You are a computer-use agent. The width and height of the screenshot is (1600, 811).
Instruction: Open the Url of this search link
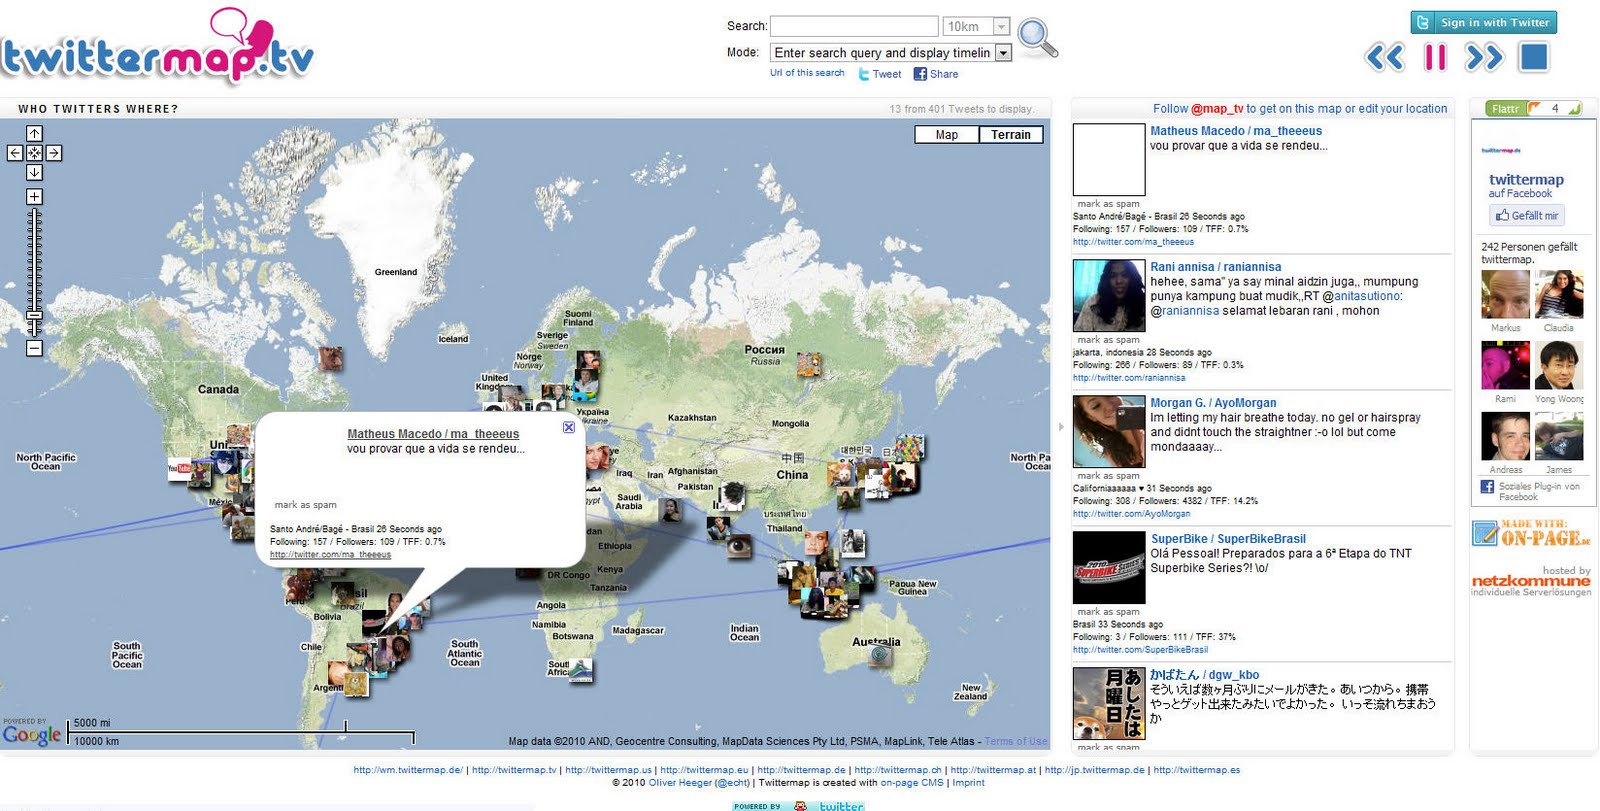point(807,73)
